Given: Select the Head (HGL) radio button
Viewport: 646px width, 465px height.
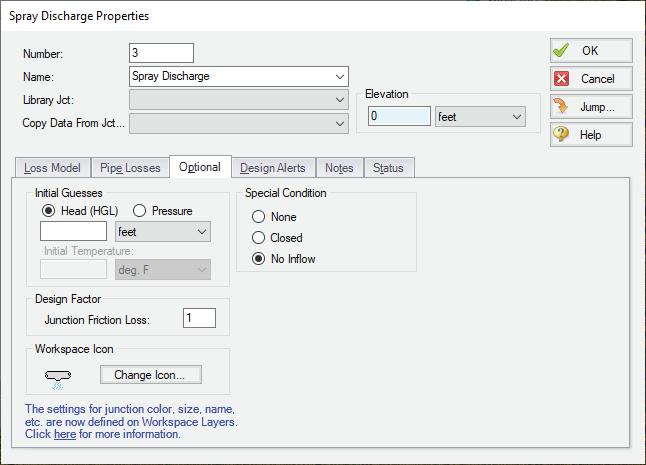Looking at the screenshot, I should [48, 211].
